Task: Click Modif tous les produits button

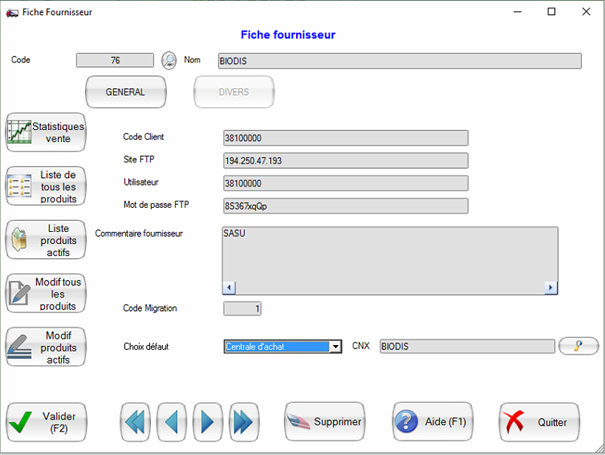Action: 46,293
